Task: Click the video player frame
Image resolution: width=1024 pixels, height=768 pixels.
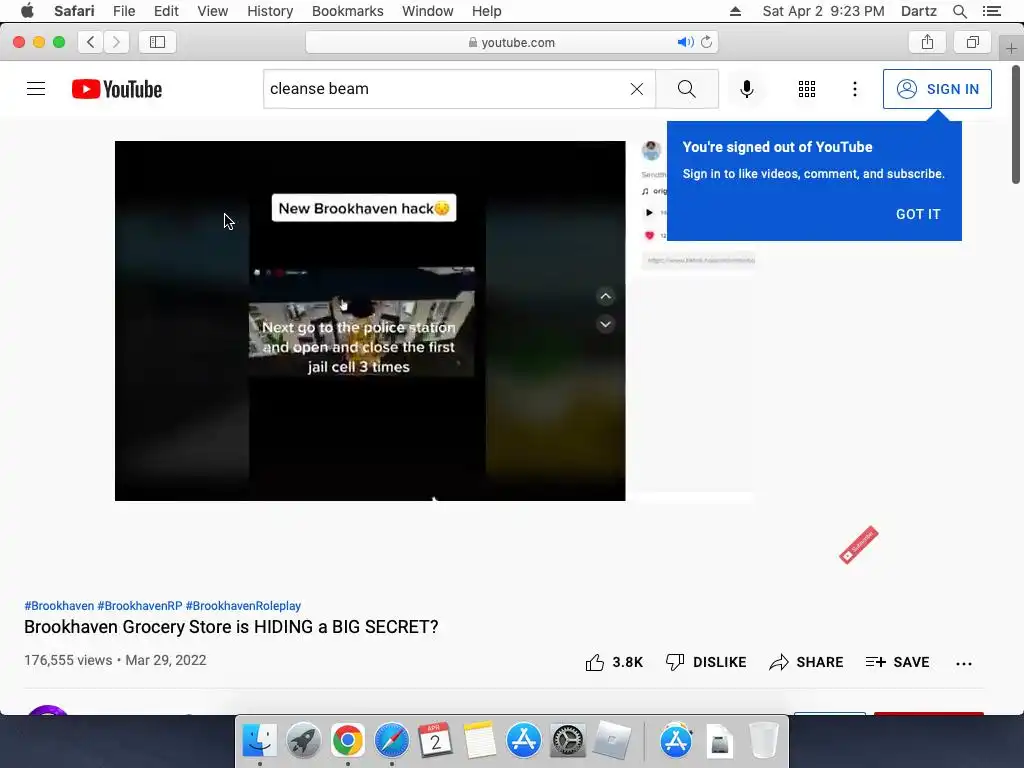Action: [370, 321]
